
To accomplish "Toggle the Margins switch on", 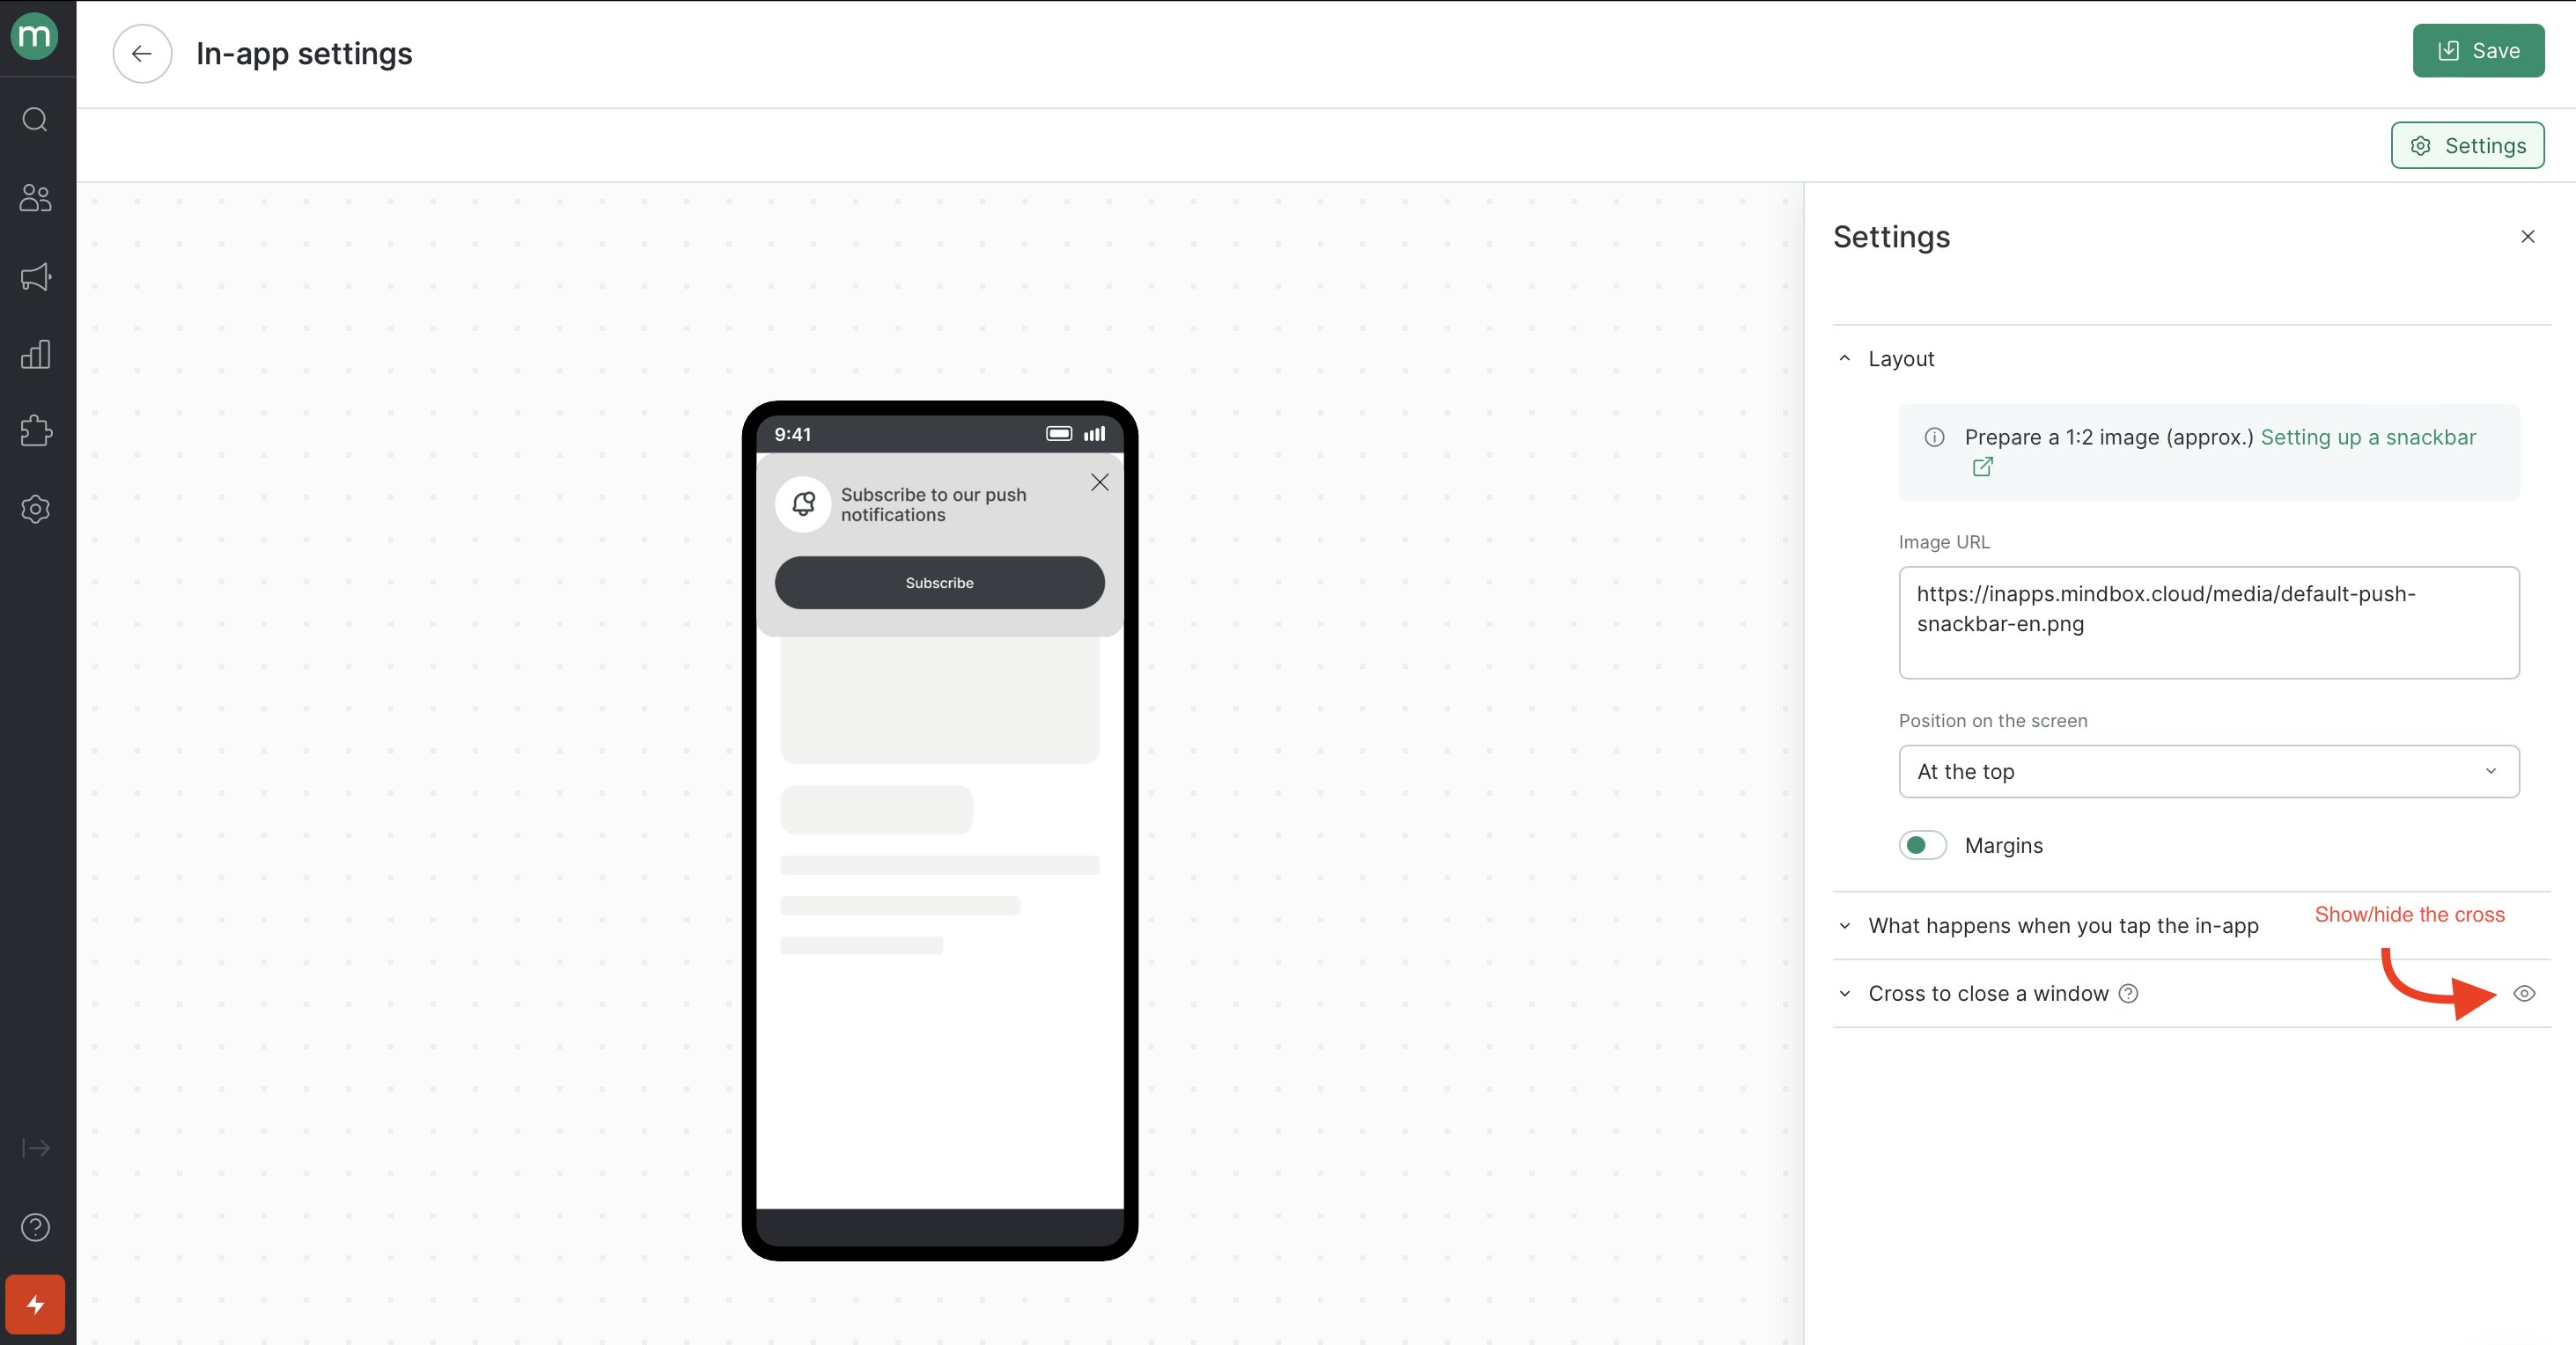I will (1922, 844).
